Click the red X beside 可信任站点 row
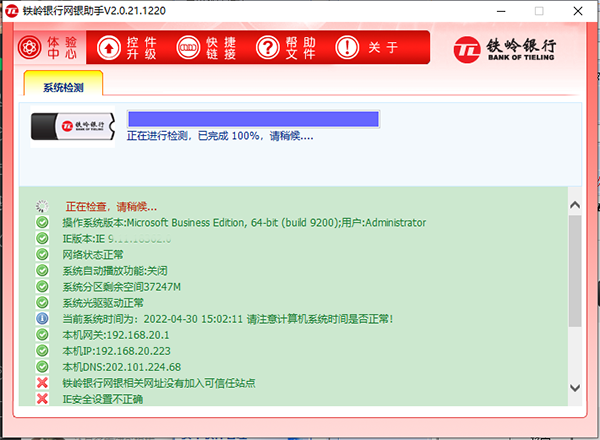This screenshot has height=440, width=600. (42, 383)
